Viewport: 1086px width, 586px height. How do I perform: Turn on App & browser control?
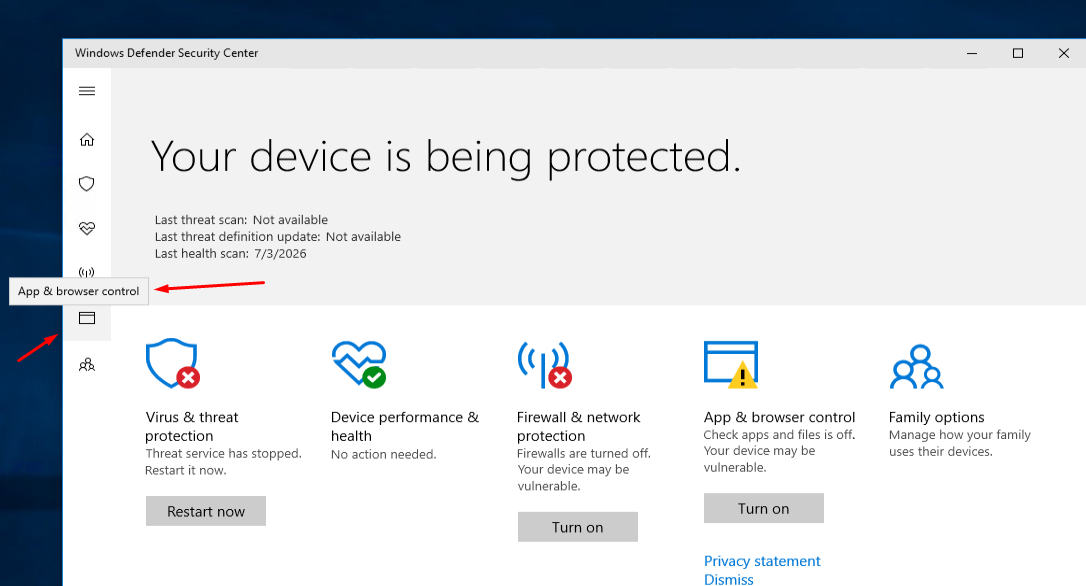click(763, 508)
